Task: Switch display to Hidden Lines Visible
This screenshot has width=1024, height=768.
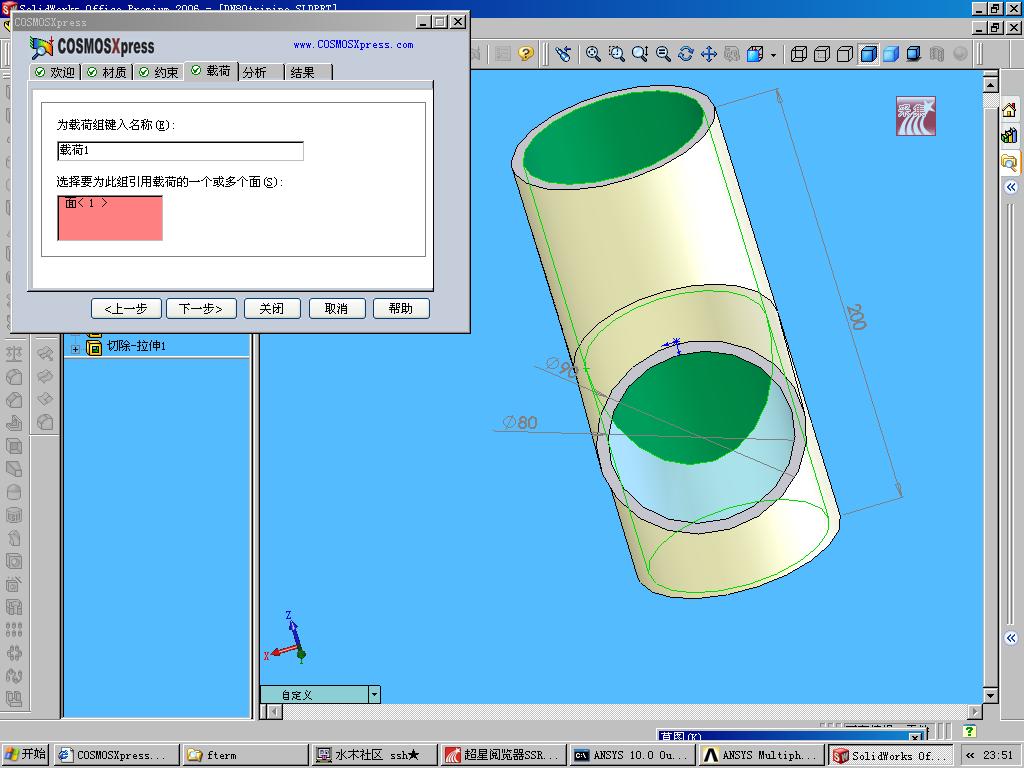Action: (x=822, y=54)
